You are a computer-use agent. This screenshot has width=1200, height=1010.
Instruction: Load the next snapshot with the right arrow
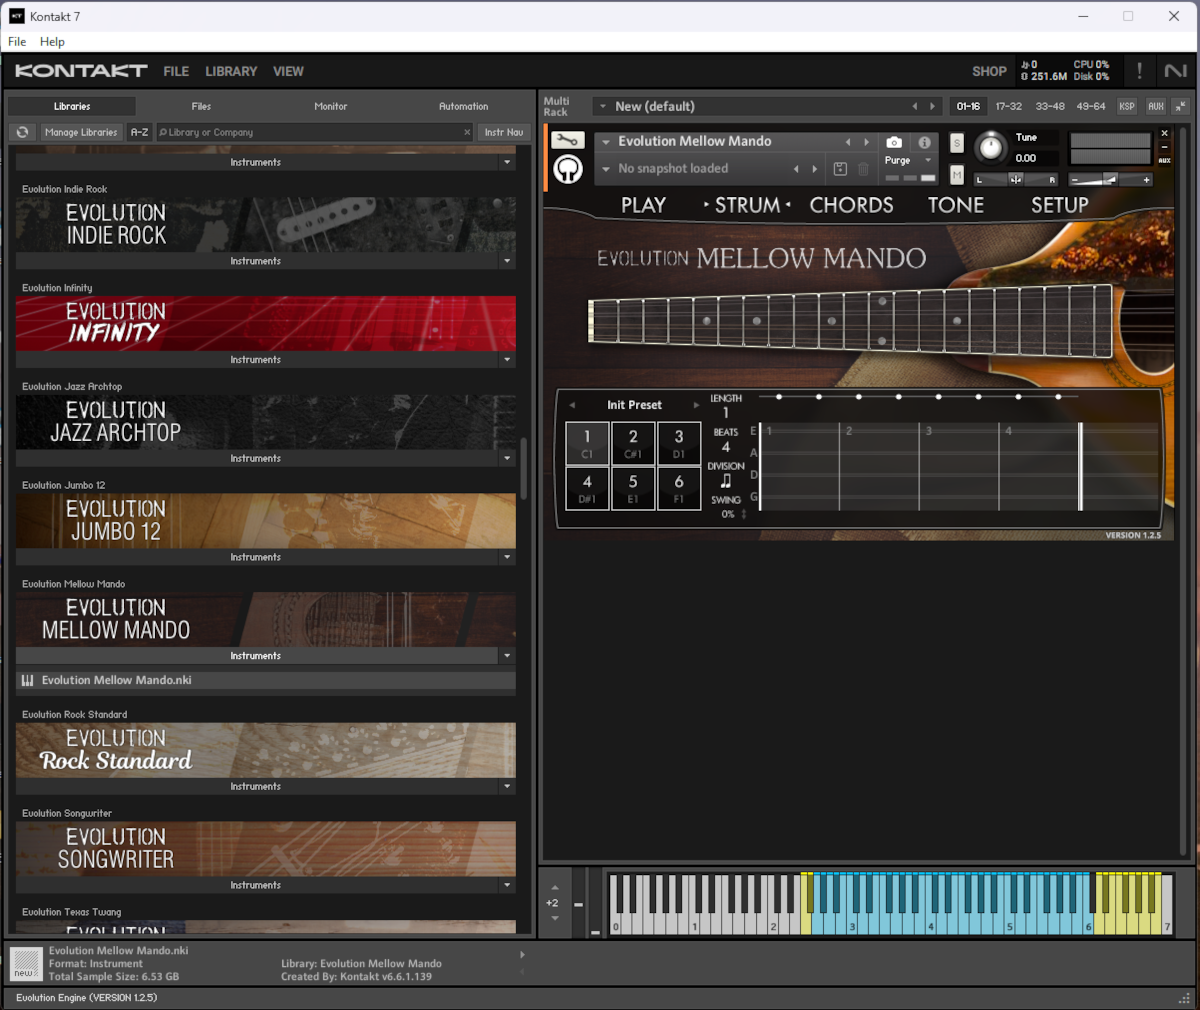click(815, 169)
